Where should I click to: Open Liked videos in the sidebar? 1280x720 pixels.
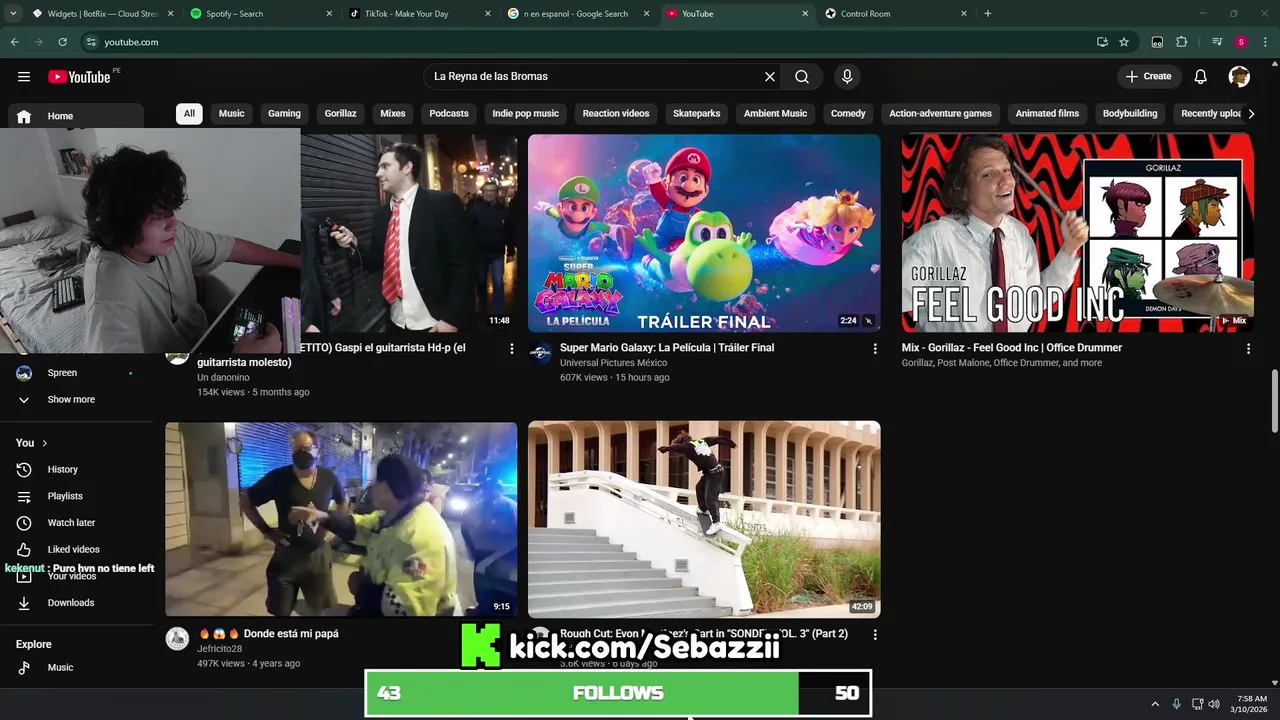(76, 549)
